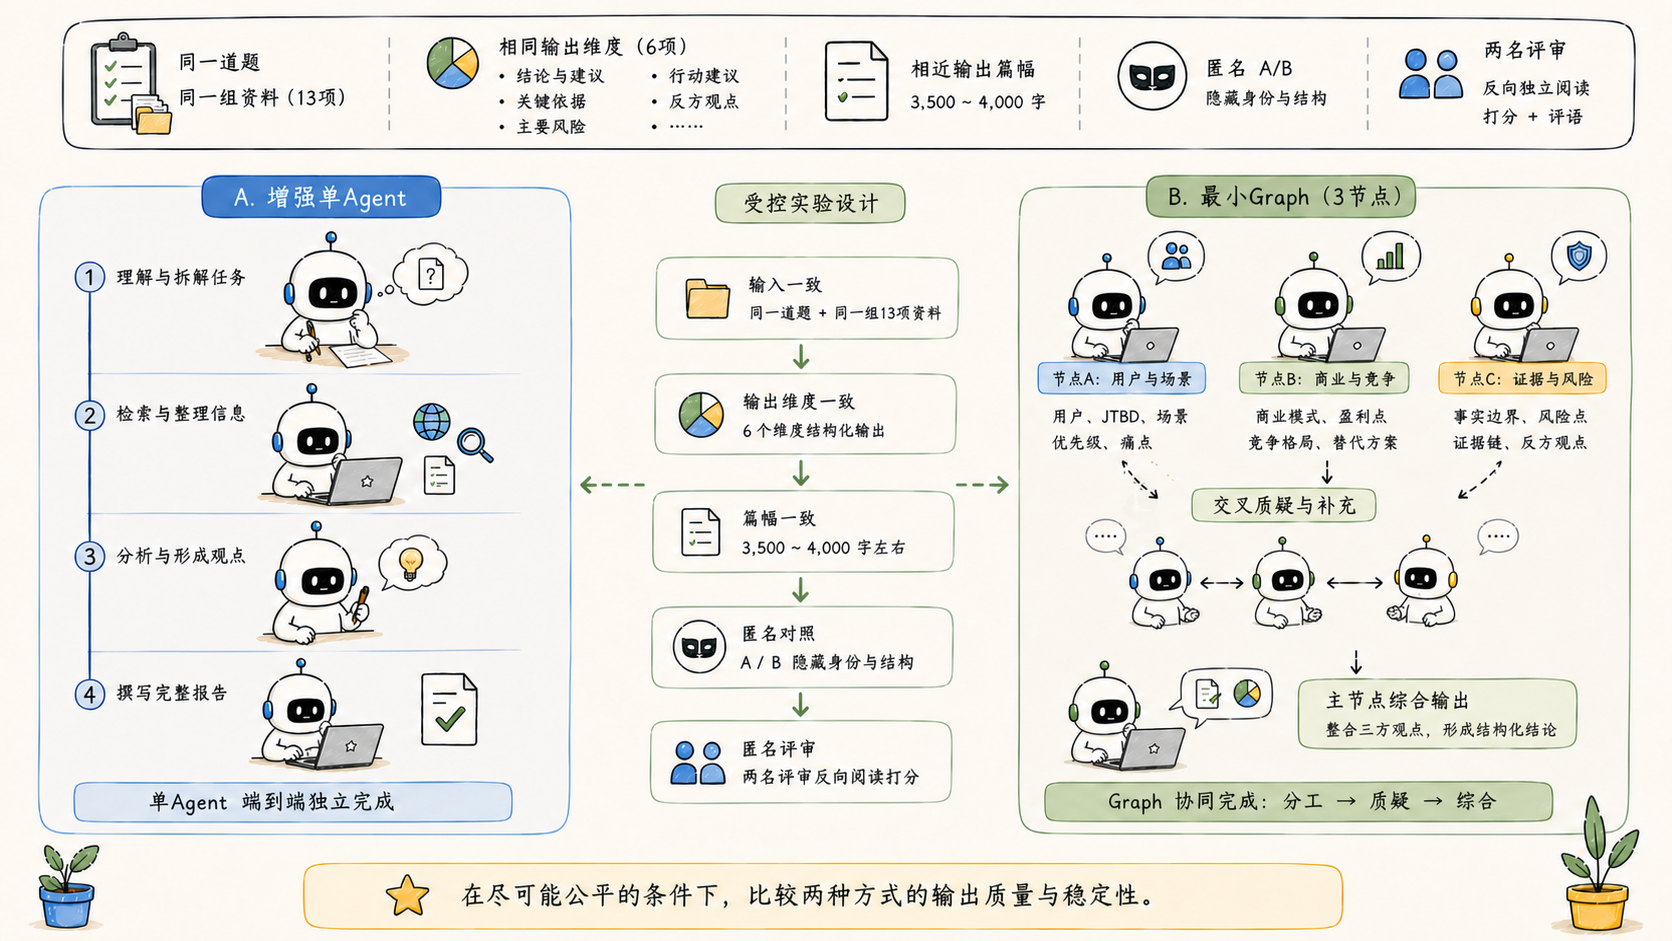Click the 理解与拆解任务 step label

click(181, 277)
